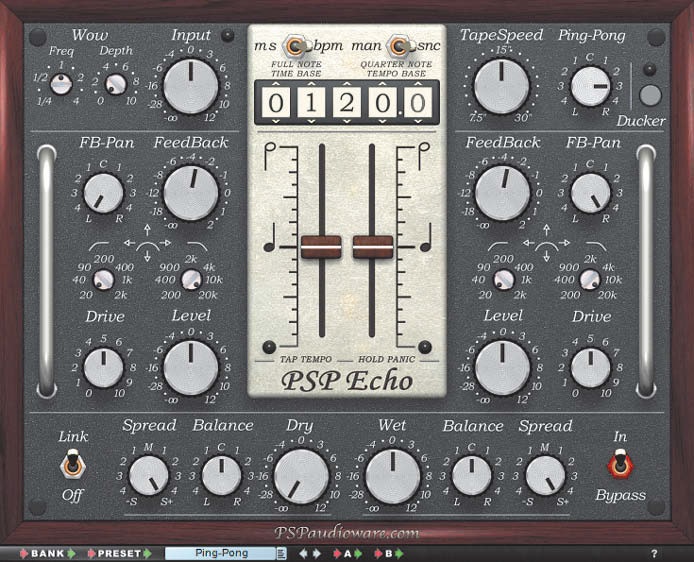This screenshot has width=694, height=562.
Task: Click the right delay time slider handle
Action: tap(373, 247)
